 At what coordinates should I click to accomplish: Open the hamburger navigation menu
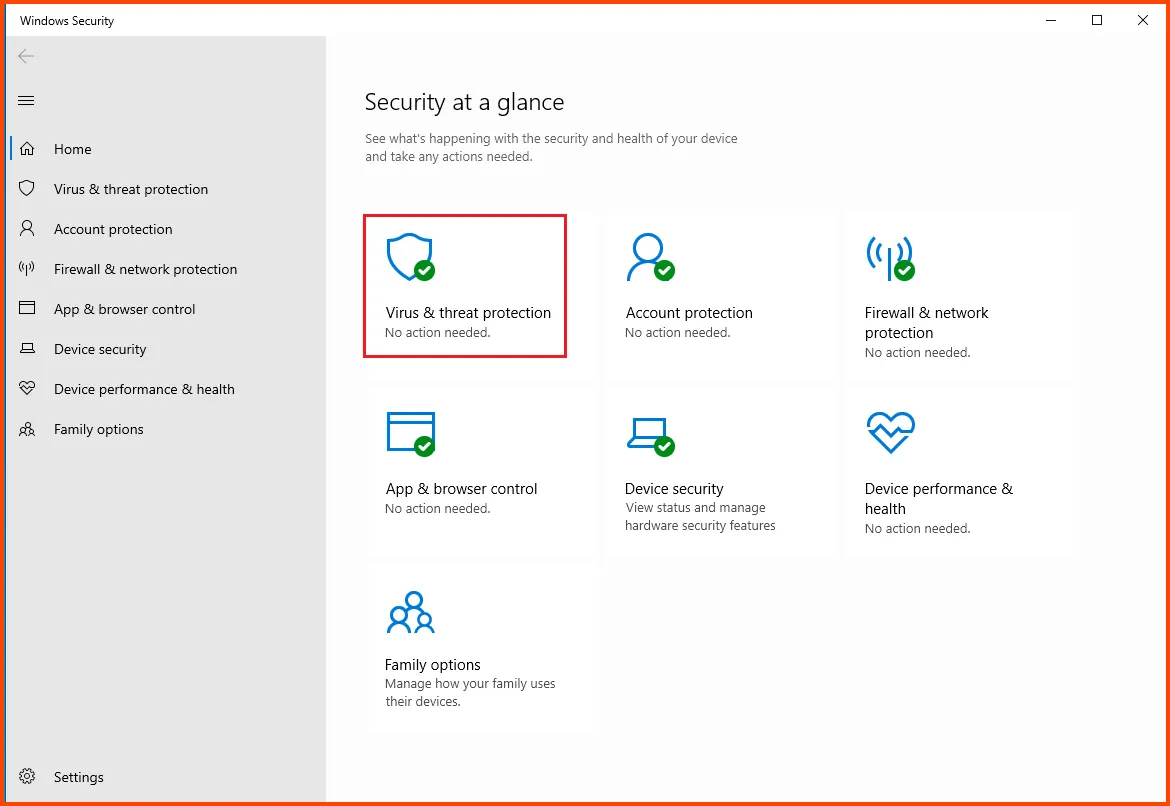tap(26, 101)
